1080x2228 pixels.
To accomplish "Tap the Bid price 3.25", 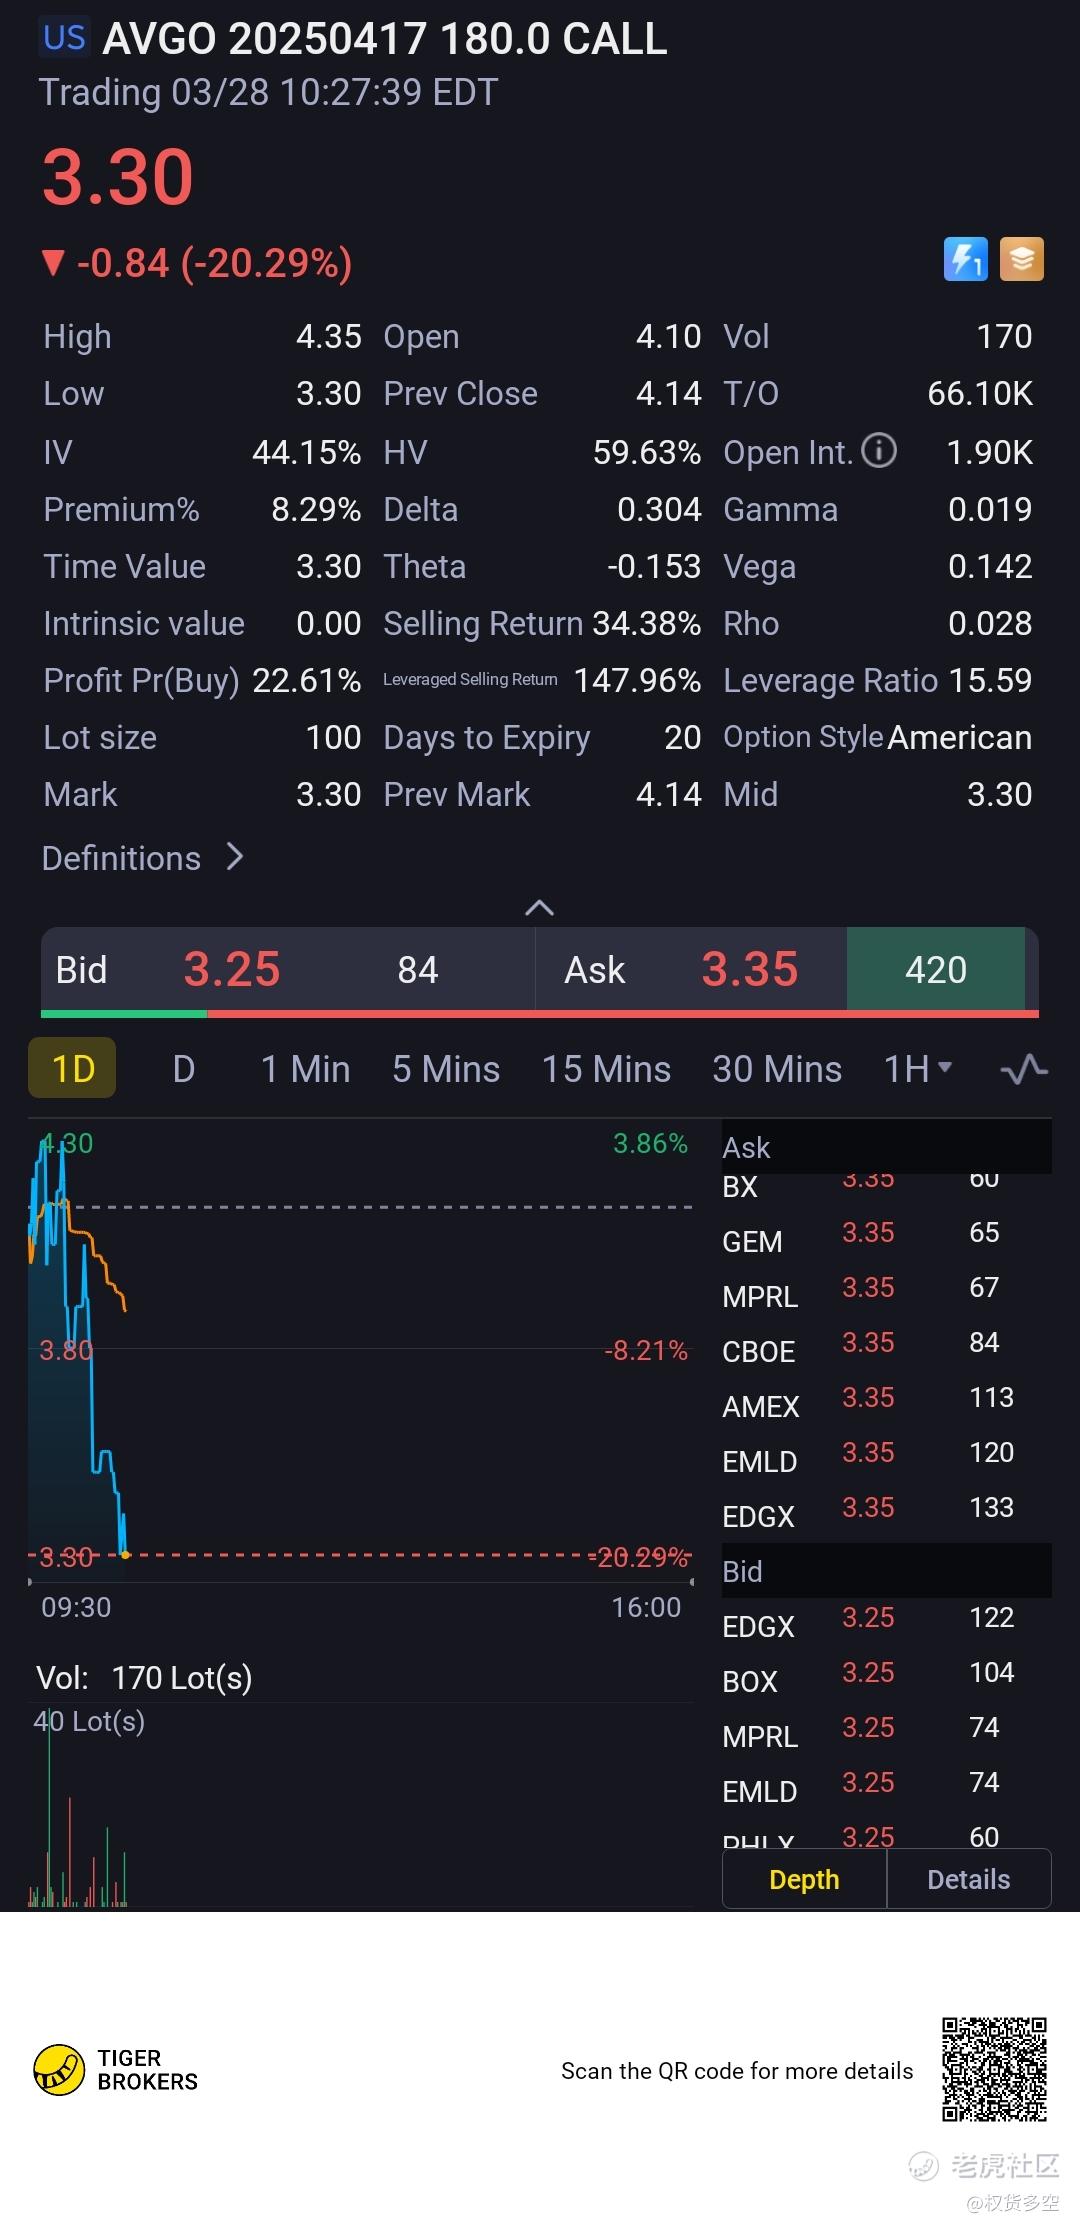I will (x=232, y=969).
